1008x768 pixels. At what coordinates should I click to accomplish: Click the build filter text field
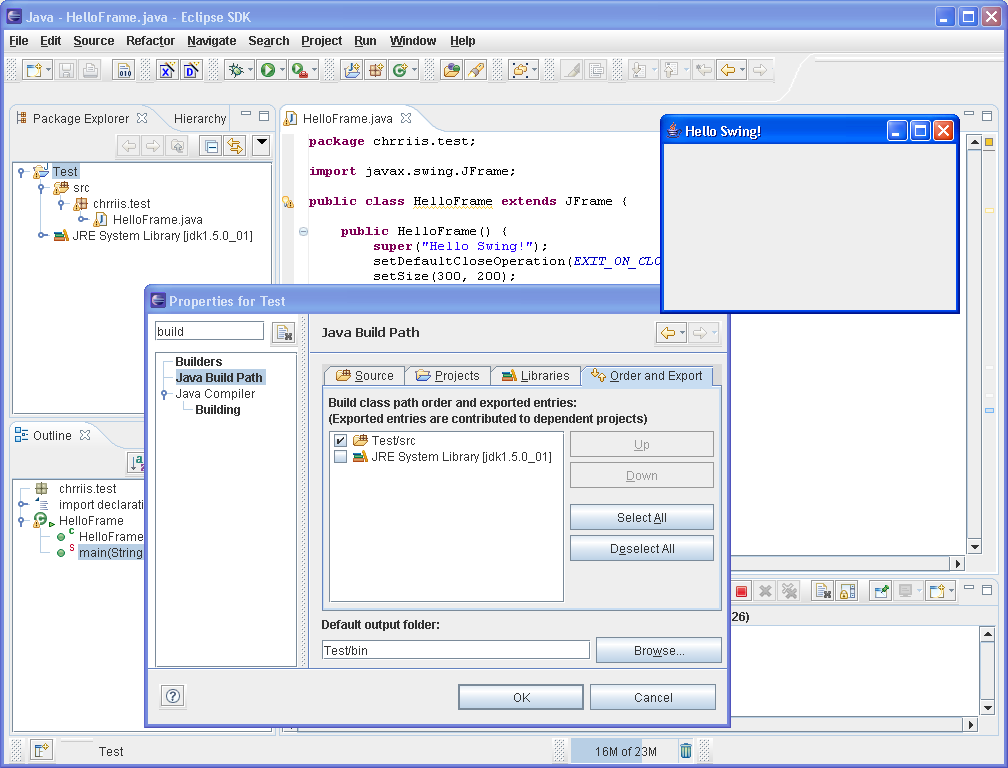click(x=210, y=332)
